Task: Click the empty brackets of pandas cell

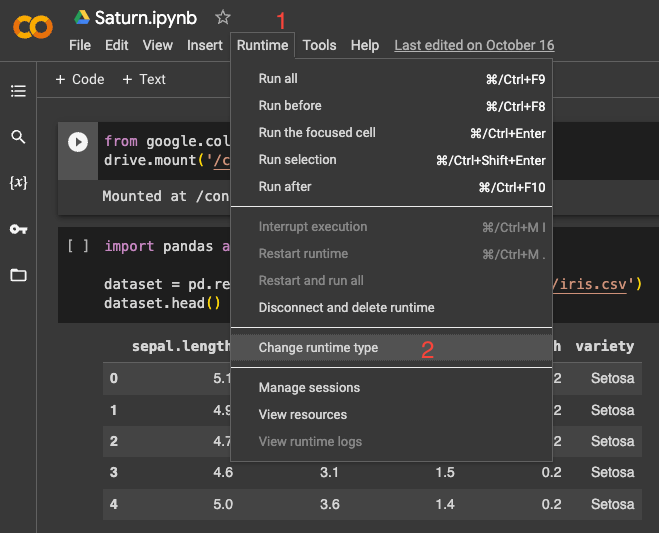Action: (78, 246)
